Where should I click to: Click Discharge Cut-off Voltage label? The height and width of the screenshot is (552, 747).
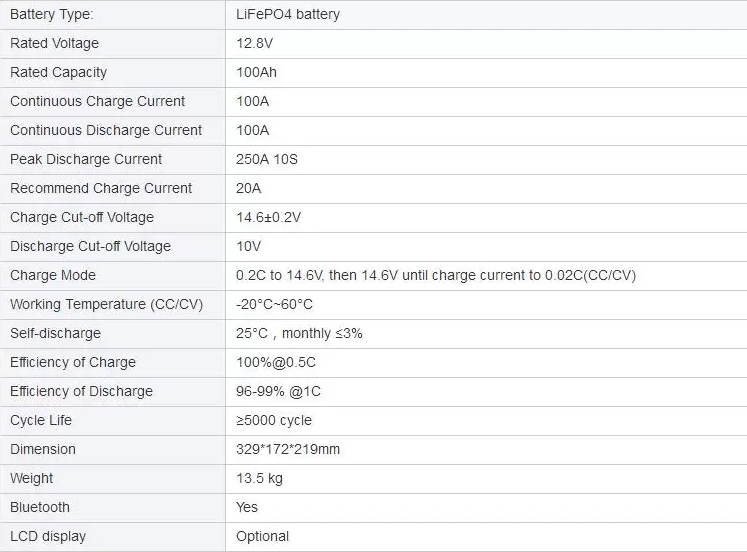pos(90,246)
